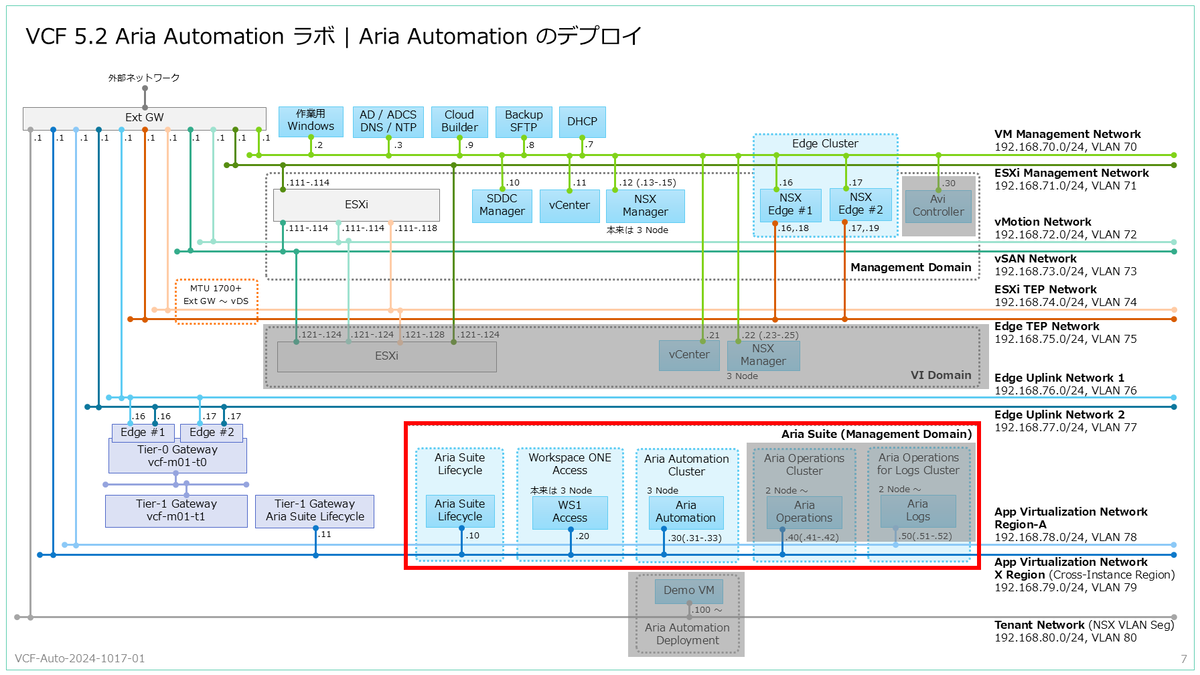
Task: Click the Workspace ONE Access label
Action: pos(570,464)
